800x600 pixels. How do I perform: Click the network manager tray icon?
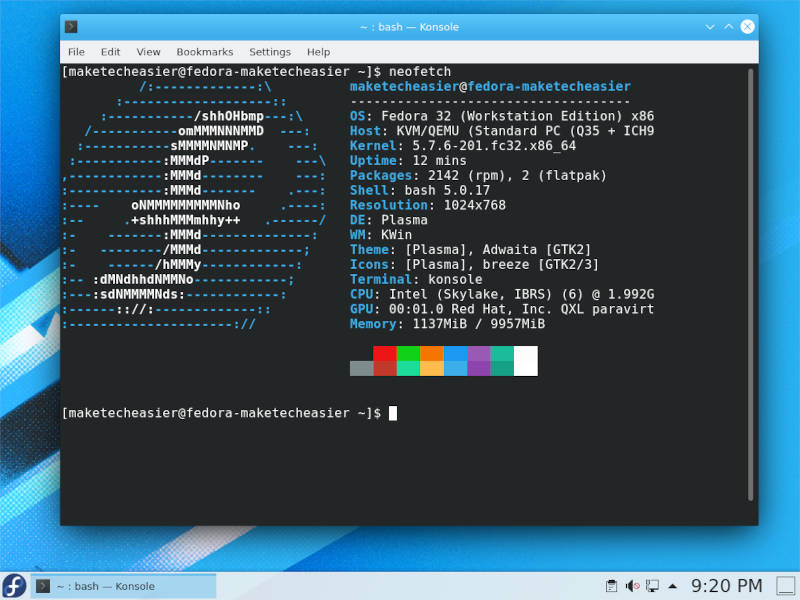coord(652,585)
